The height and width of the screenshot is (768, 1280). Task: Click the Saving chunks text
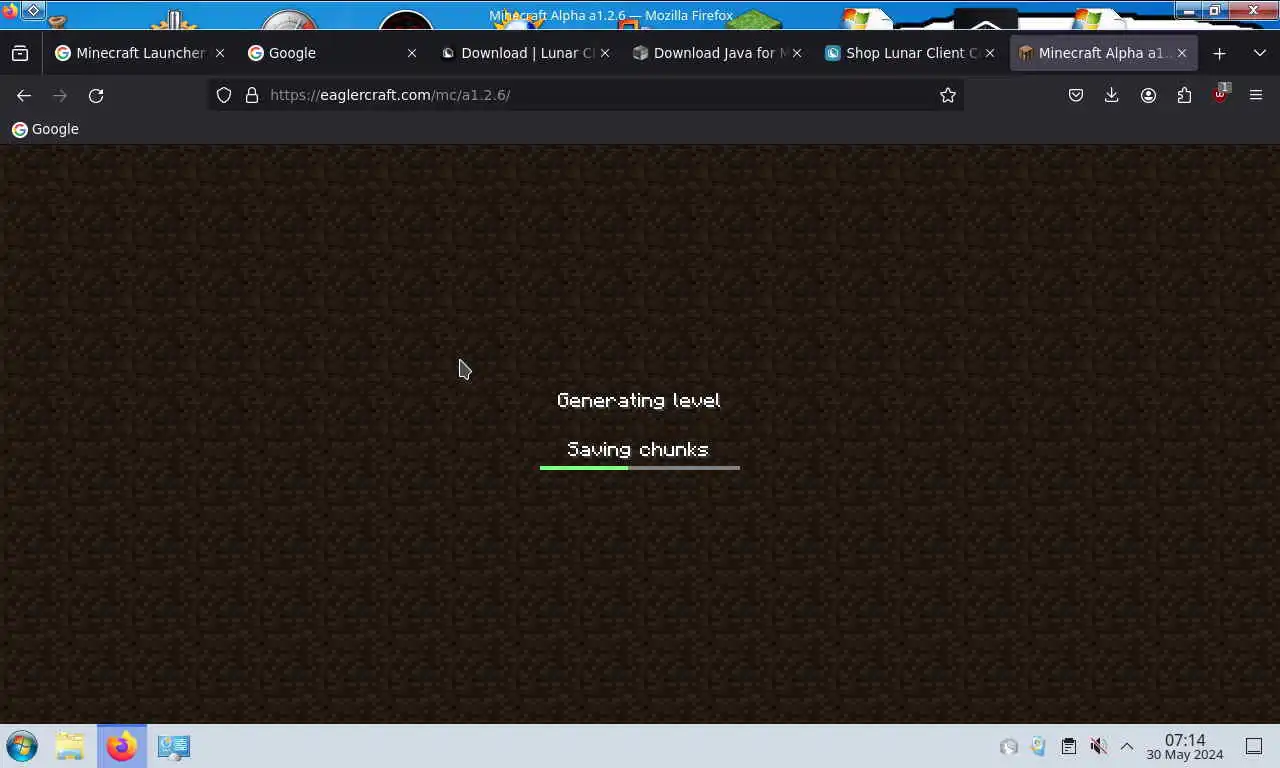coord(638,449)
